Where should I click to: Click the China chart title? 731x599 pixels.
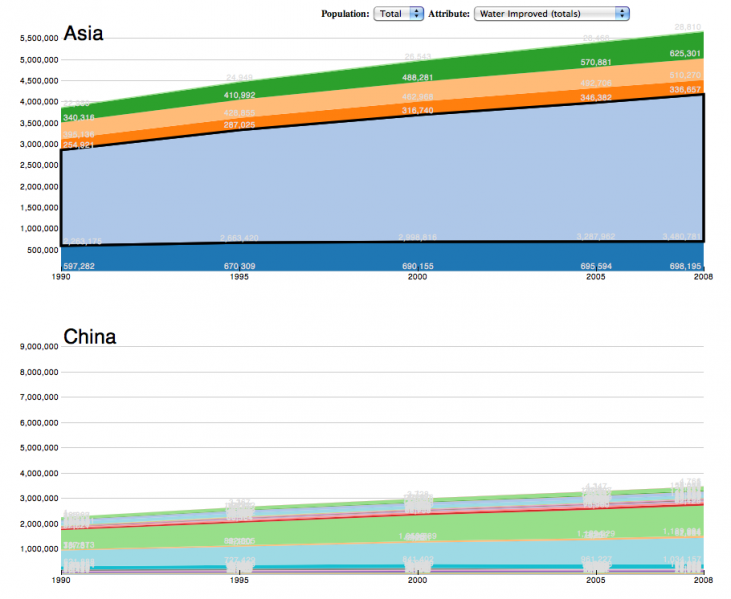(89, 336)
